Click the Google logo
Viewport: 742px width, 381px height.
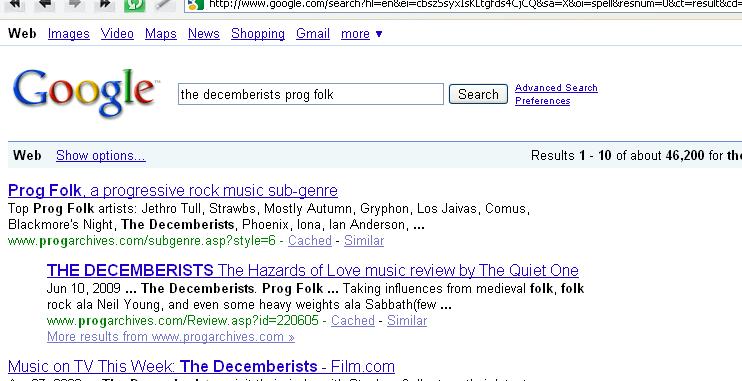tap(84, 93)
